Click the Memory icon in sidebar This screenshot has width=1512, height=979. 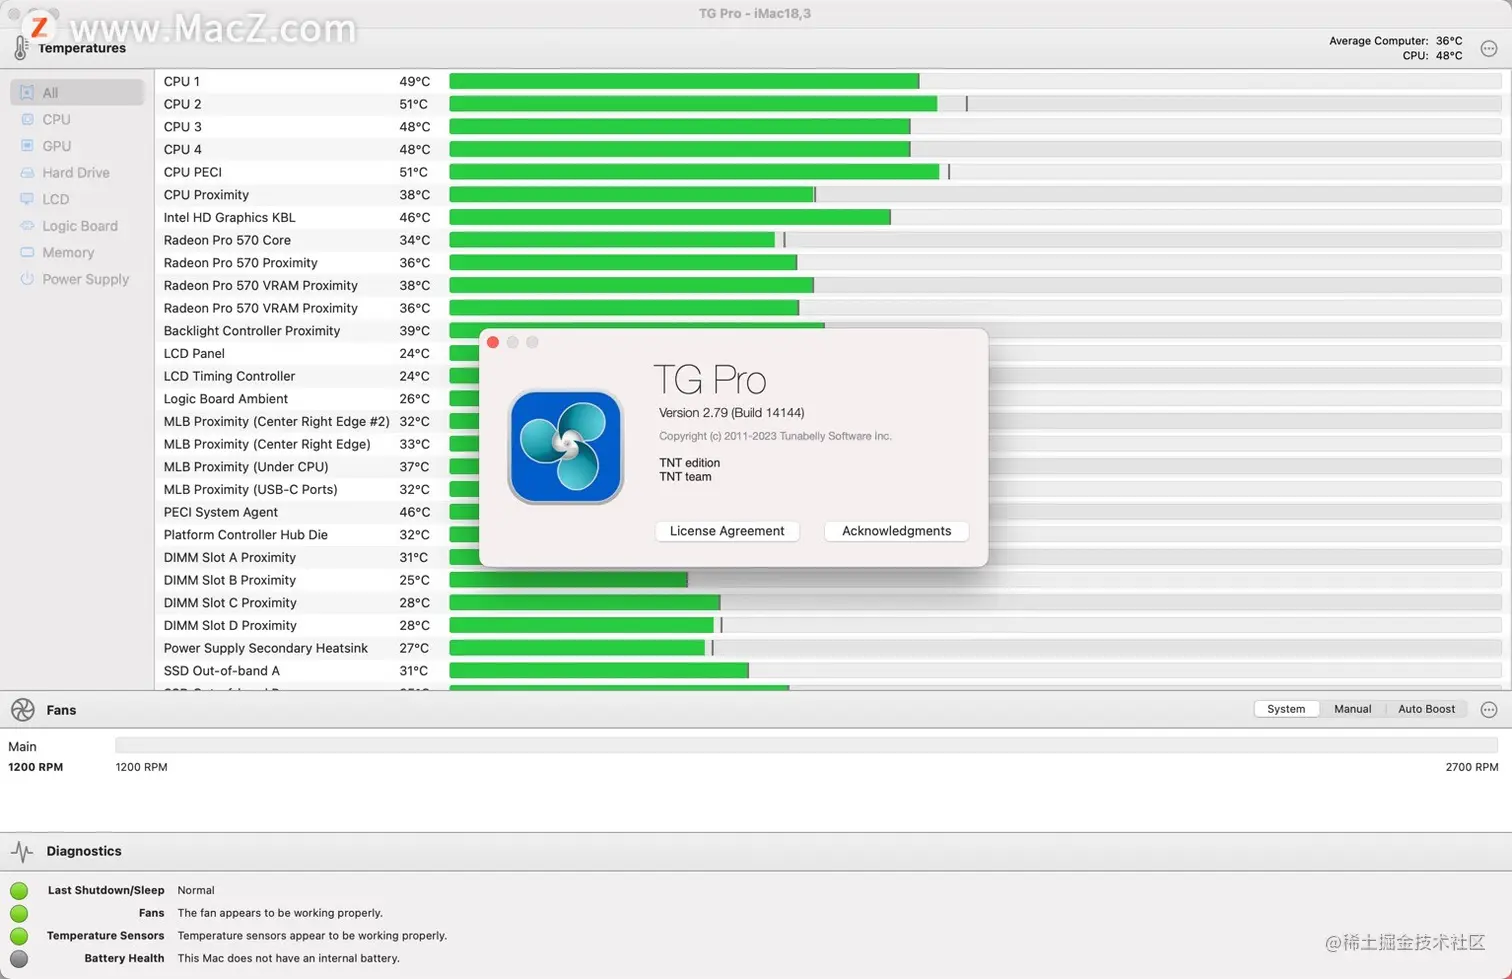(27, 252)
